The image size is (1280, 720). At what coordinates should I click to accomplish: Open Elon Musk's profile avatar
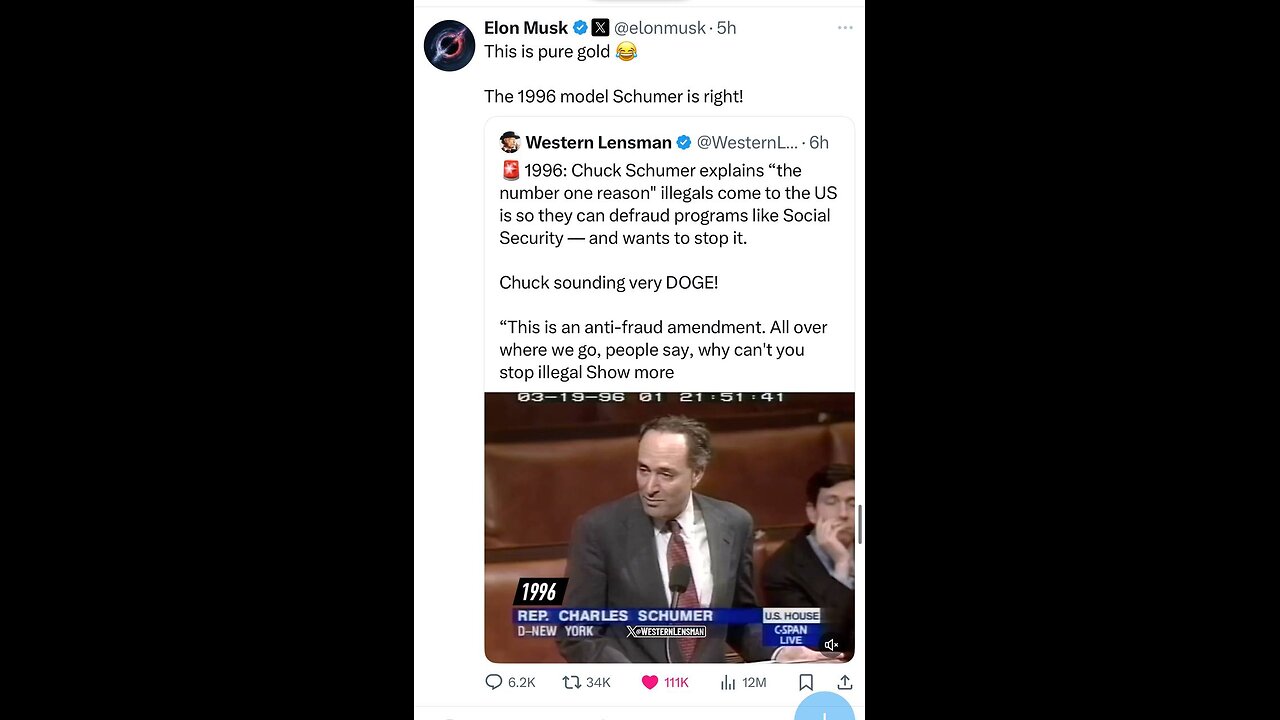pyautogui.click(x=449, y=45)
